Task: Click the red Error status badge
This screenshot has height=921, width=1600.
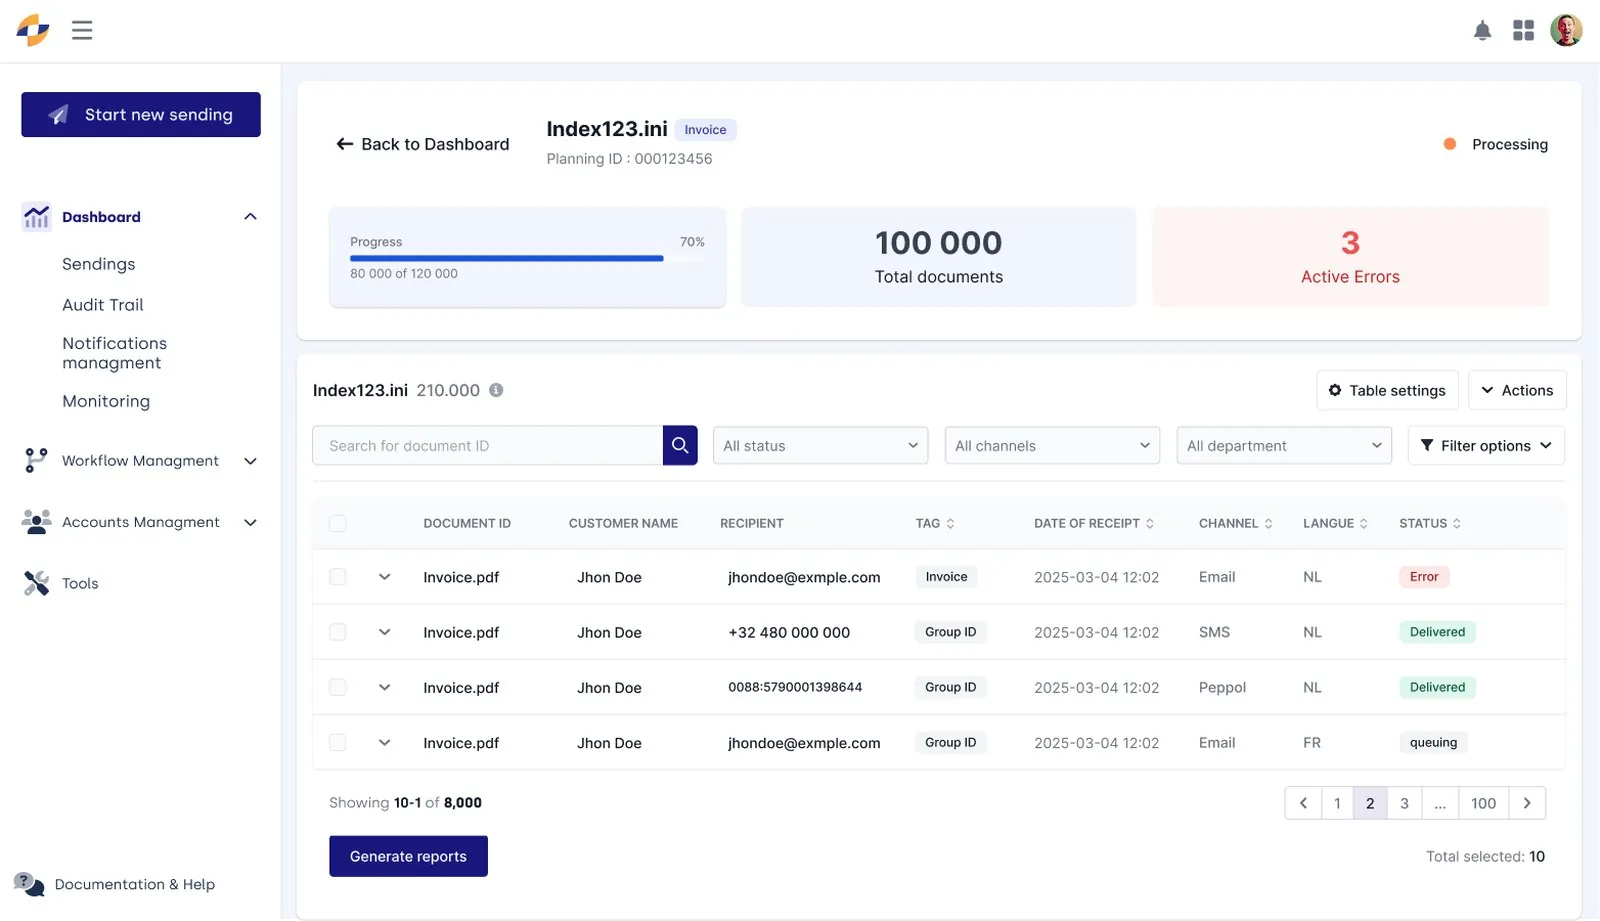Action: 1424,577
